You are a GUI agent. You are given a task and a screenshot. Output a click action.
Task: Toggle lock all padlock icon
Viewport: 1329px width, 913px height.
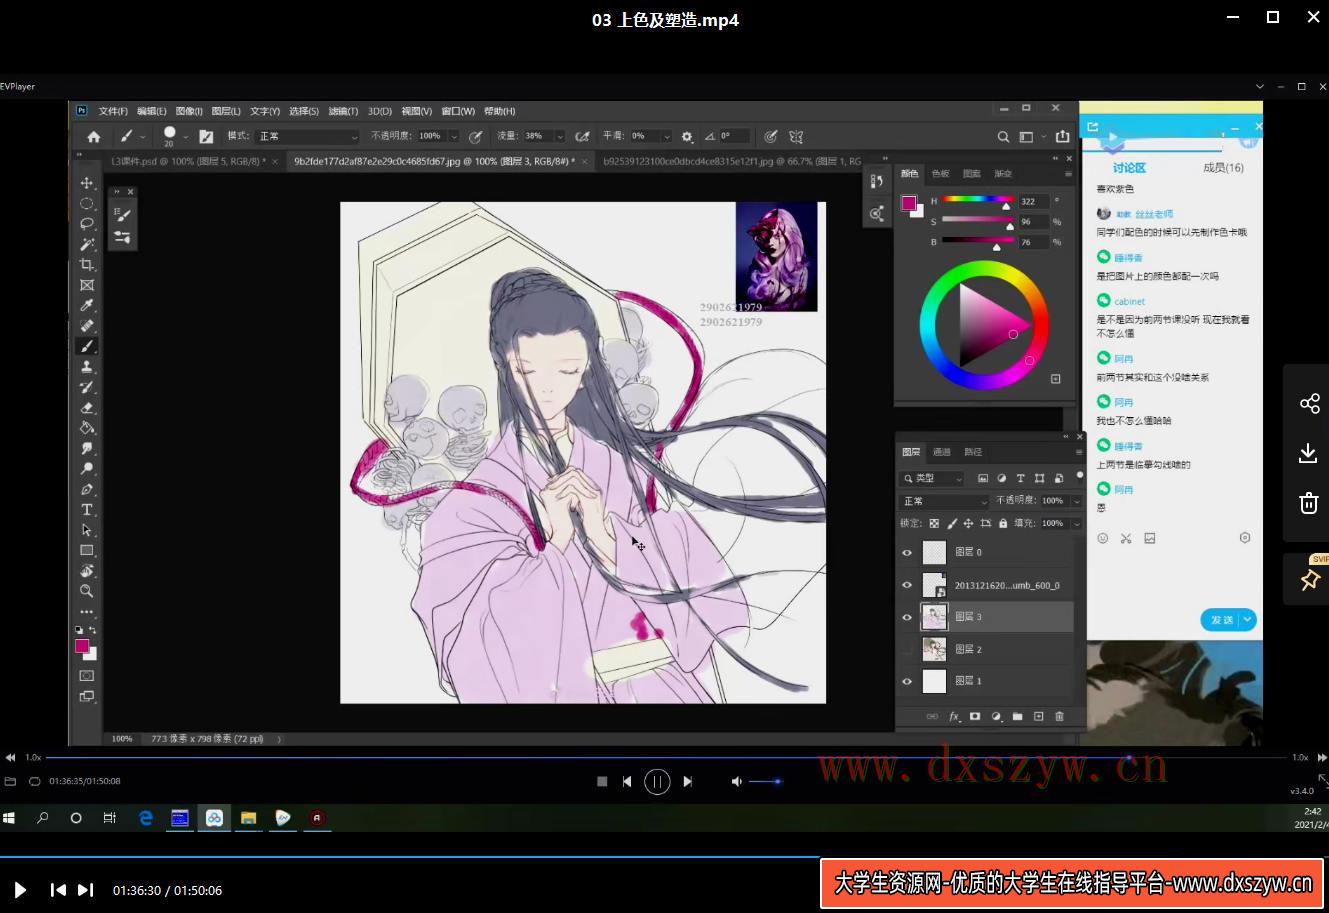pyautogui.click(x=1003, y=523)
